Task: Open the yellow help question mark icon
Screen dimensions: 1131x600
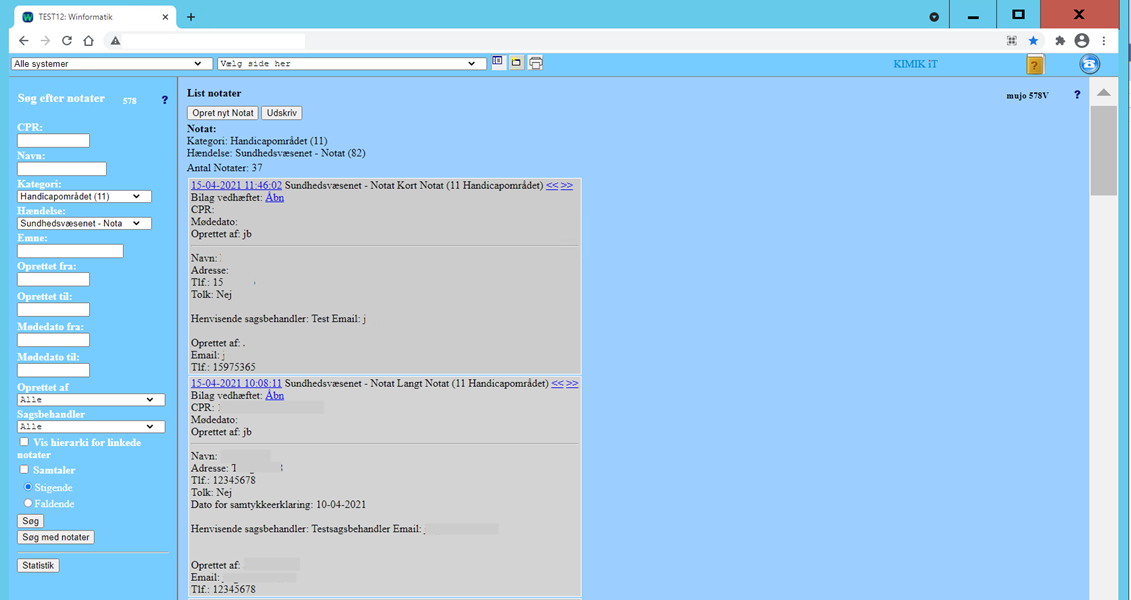Action: click(x=1034, y=65)
